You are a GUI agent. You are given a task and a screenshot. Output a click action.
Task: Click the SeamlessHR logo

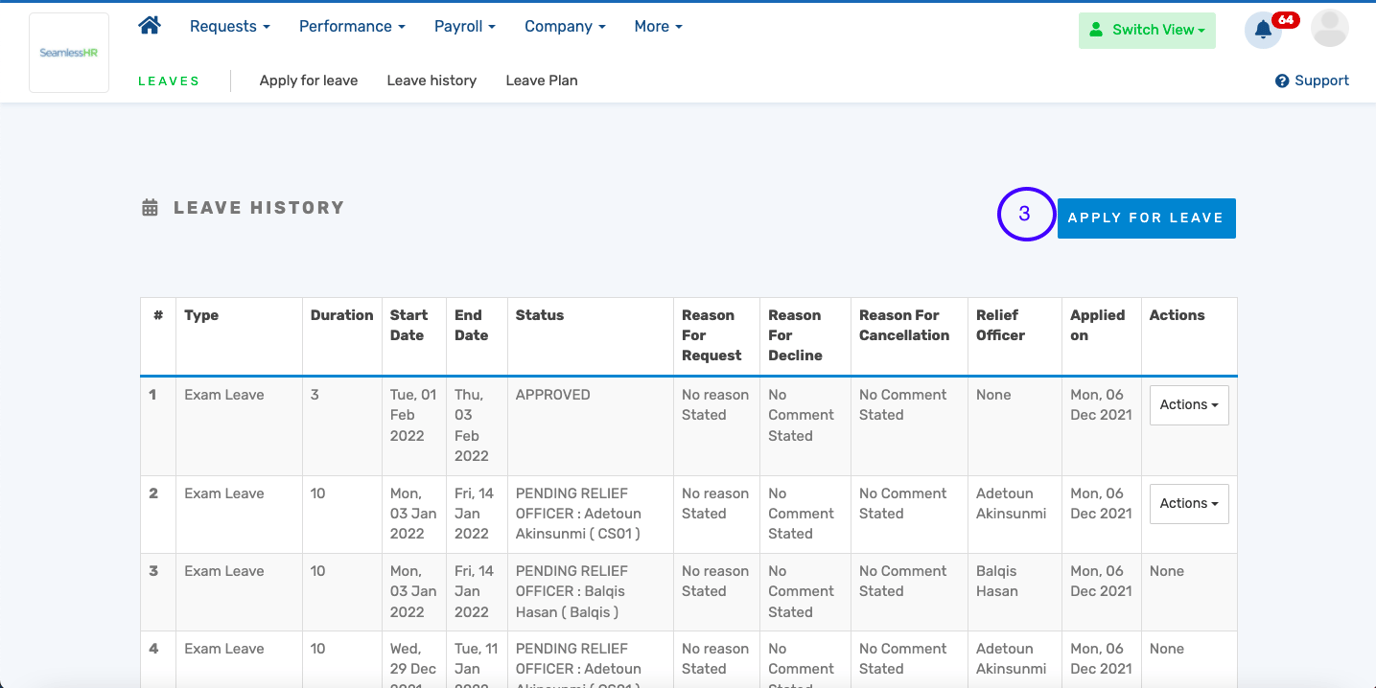(69, 53)
